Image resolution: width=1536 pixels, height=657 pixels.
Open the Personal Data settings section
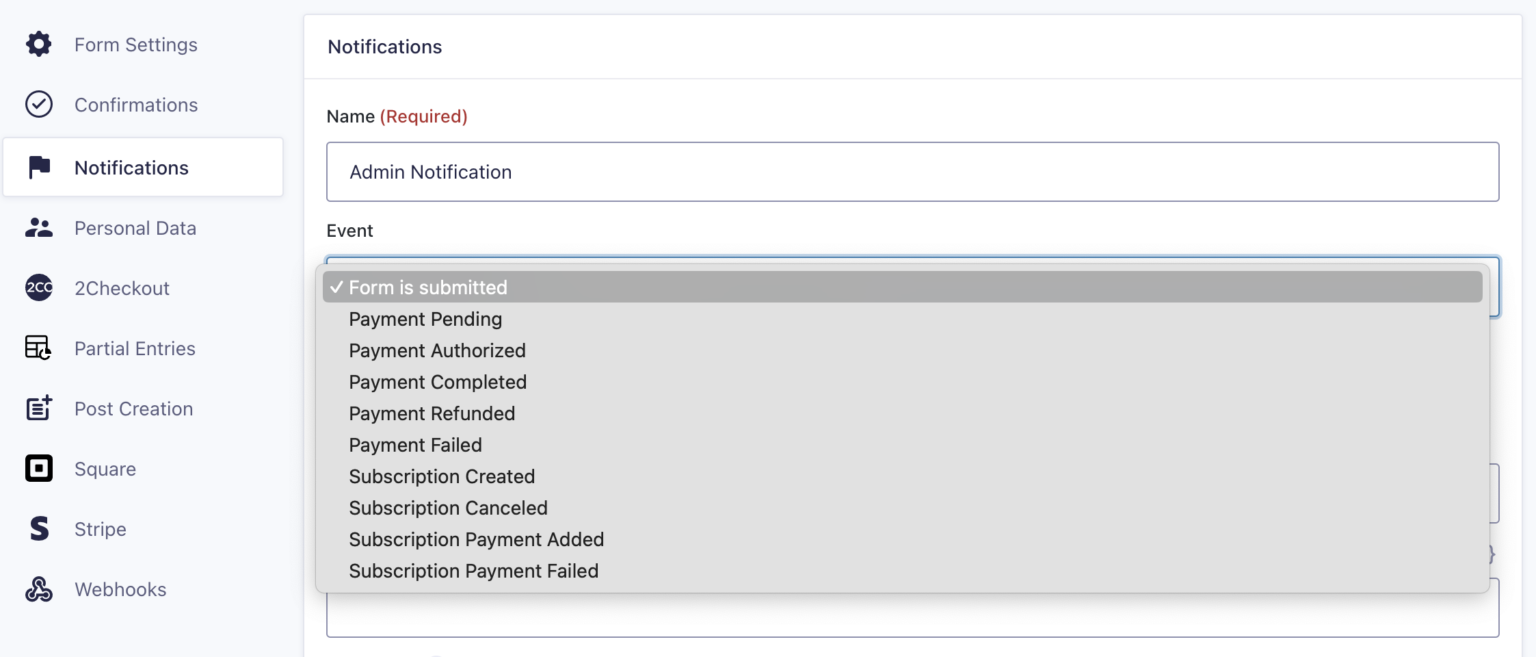134,227
